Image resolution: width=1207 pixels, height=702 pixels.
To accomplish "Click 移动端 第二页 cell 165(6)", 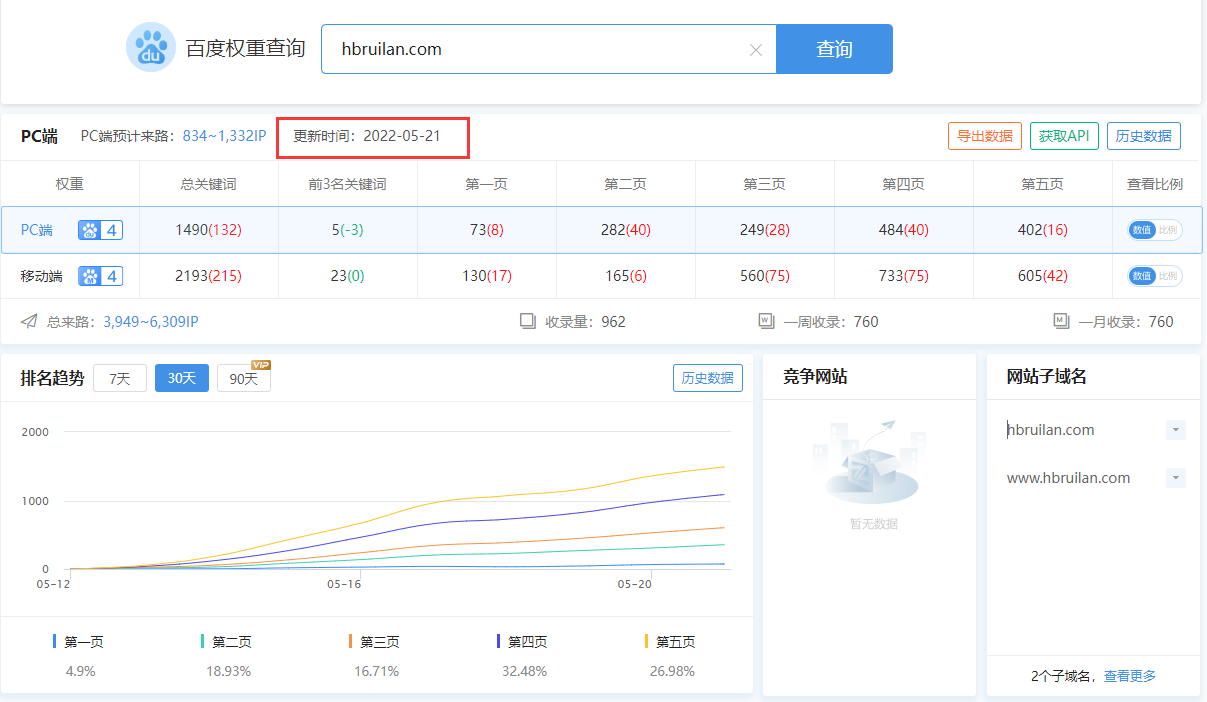I will [x=625, y=276].
